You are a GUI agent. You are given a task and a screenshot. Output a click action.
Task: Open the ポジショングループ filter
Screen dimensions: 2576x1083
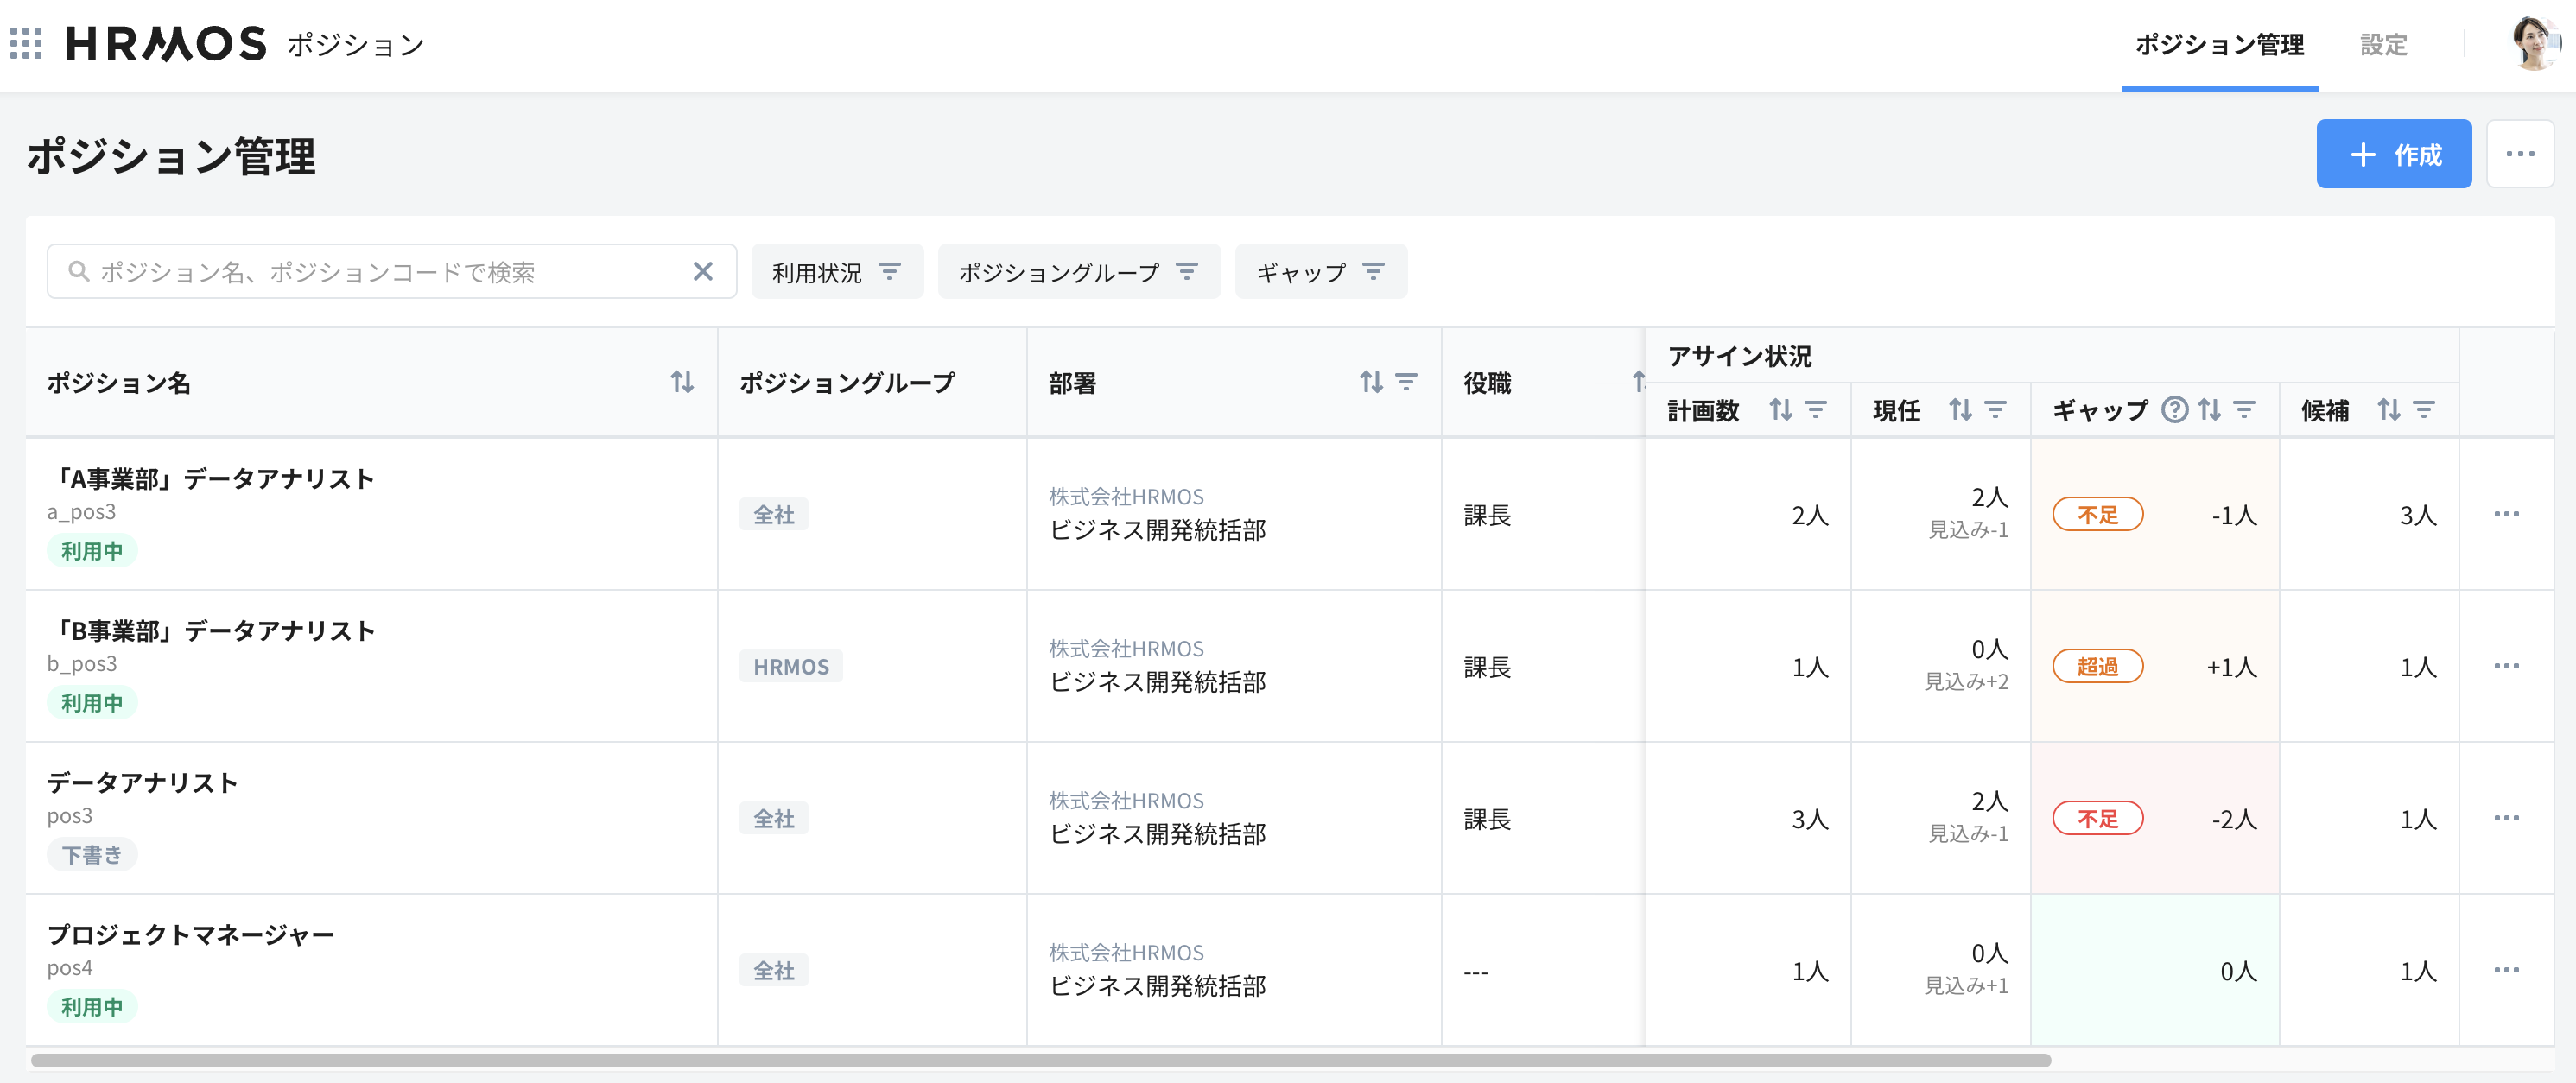click(x=1079, y=271)
